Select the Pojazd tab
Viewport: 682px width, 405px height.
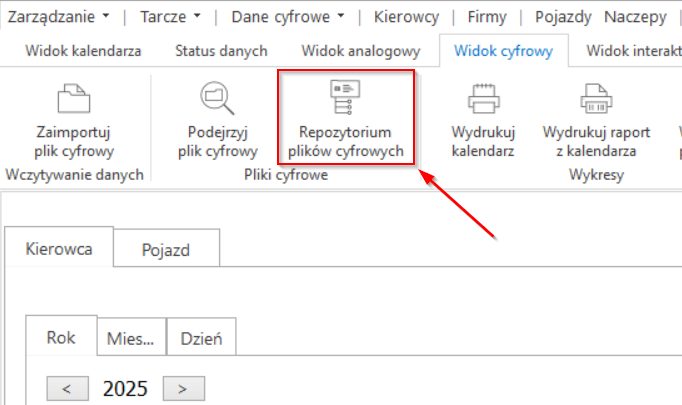[166, 248]
